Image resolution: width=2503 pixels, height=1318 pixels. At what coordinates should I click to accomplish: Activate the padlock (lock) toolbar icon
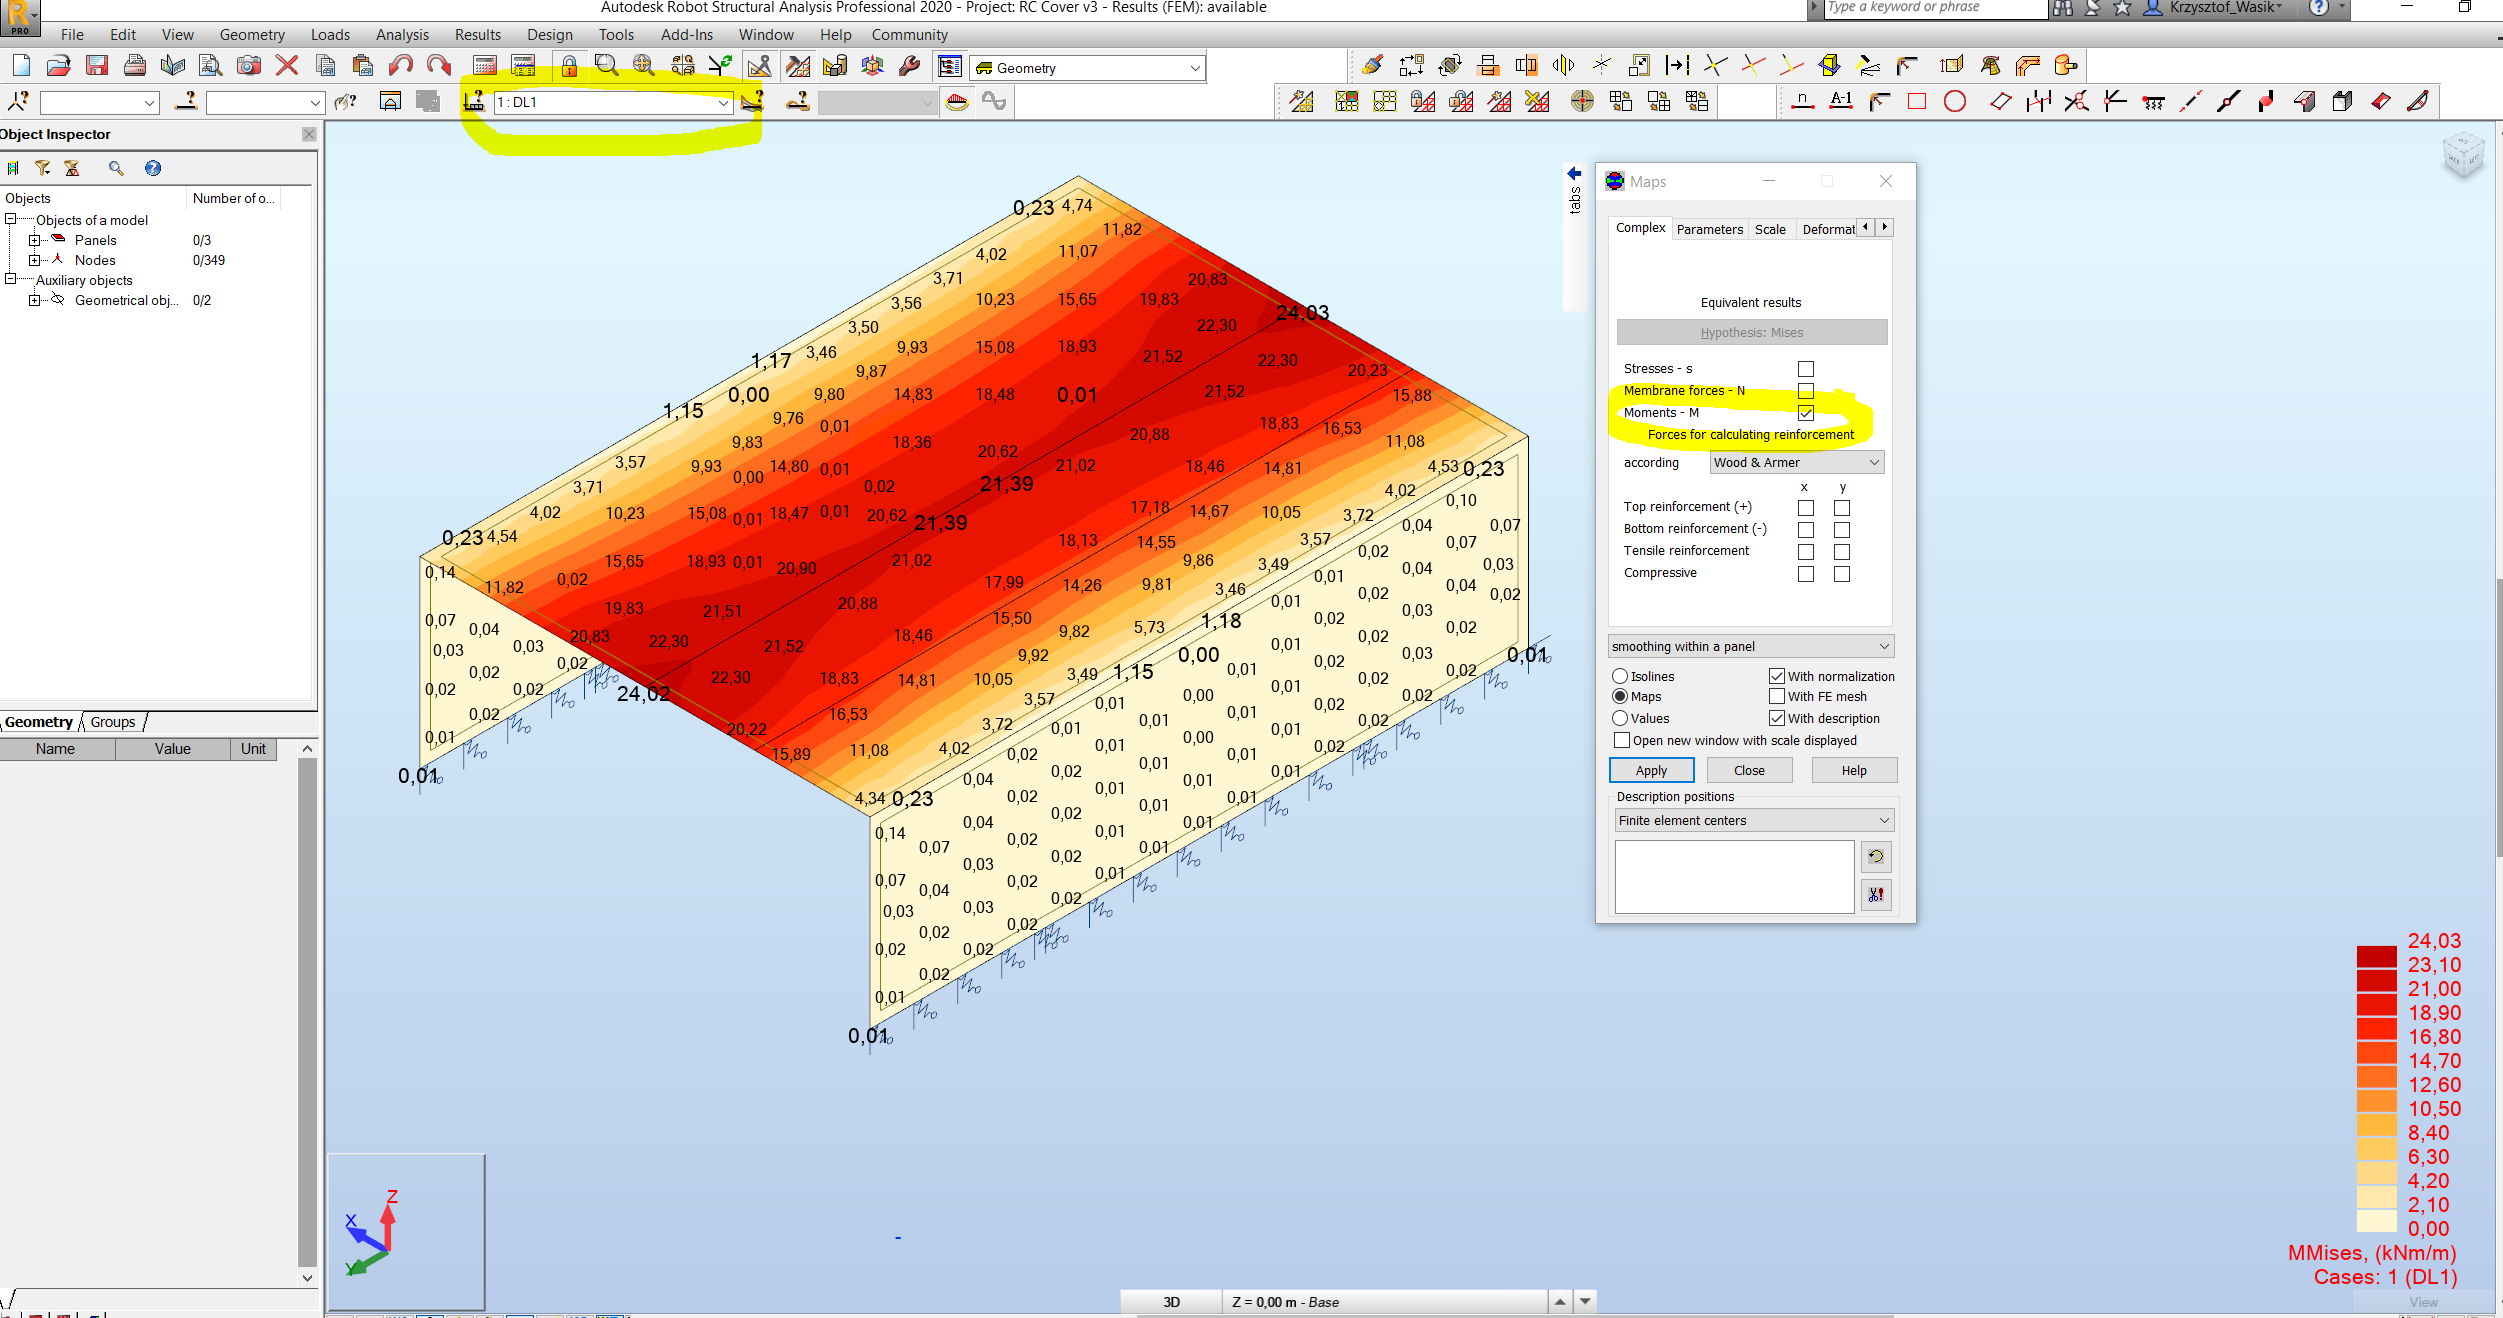[x=567, y=66]
